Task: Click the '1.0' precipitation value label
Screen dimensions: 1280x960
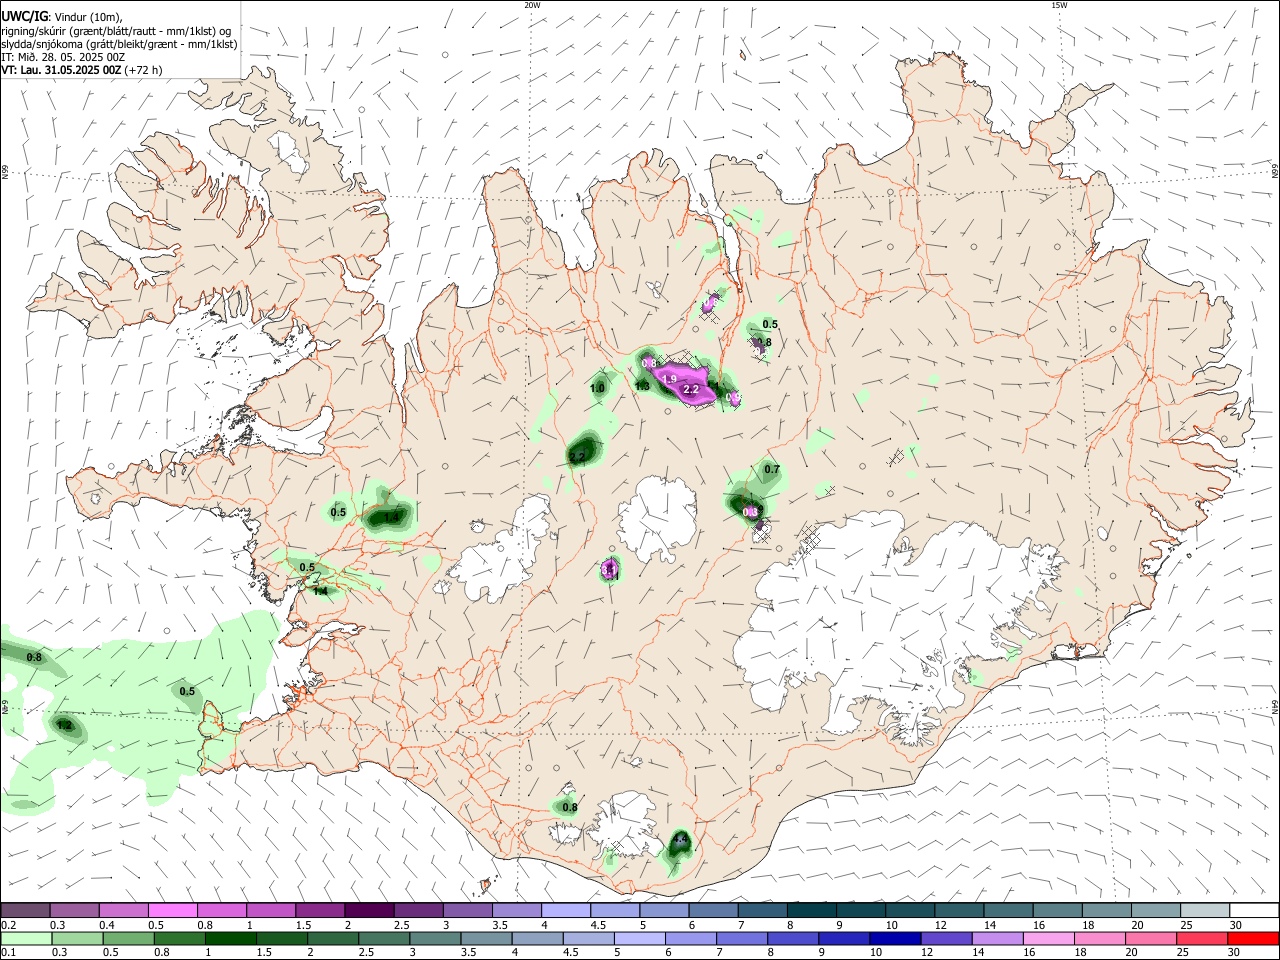Action: click(598, 388)
